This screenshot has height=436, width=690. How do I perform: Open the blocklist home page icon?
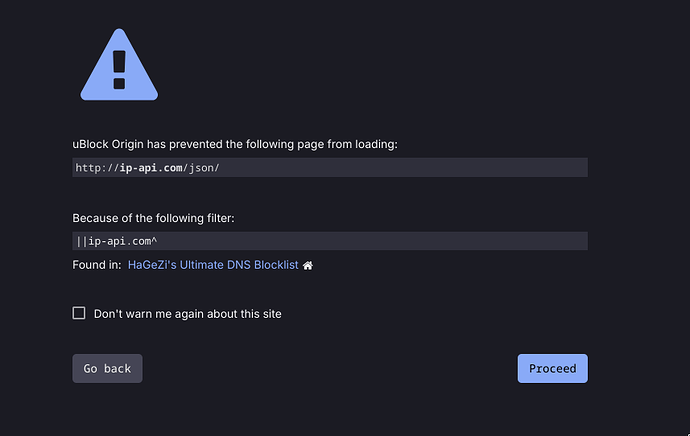click(308, 265)
